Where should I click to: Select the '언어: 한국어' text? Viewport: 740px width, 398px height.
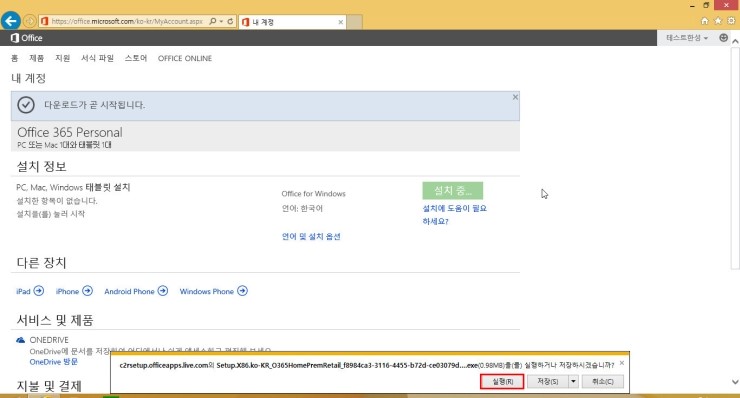point(302,208)
